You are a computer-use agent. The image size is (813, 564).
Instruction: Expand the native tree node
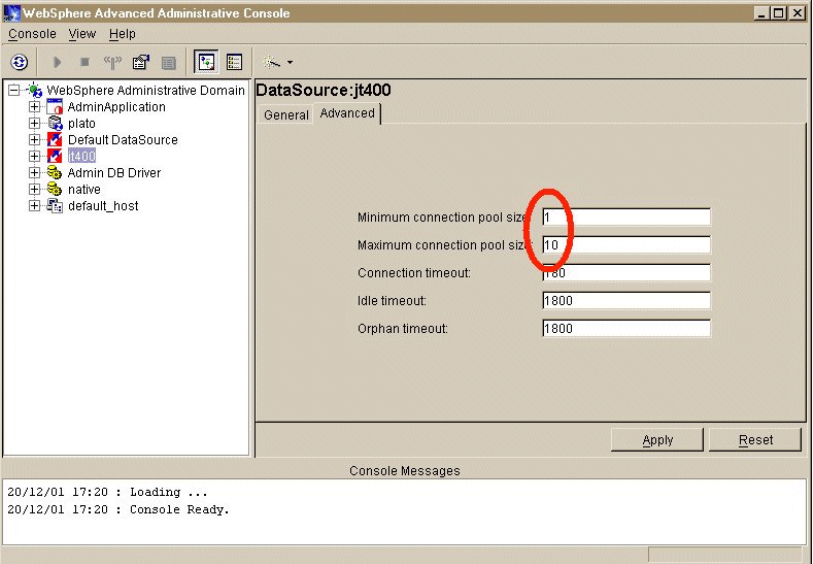(34, 189)
